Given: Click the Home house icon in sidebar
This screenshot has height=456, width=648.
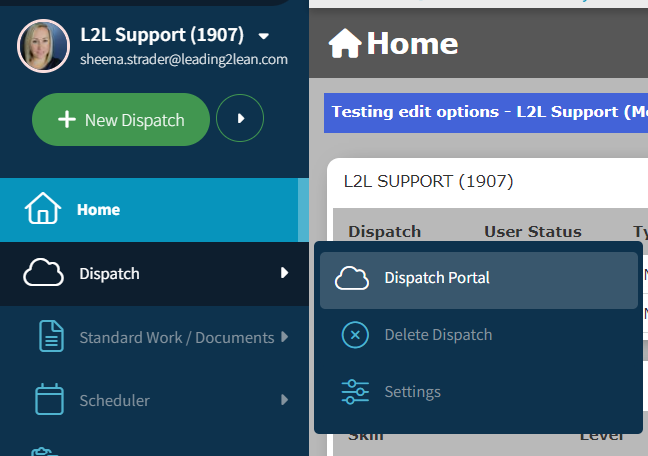Looking at the screenshot, I should pyautogui.click(x=43, y=210).
